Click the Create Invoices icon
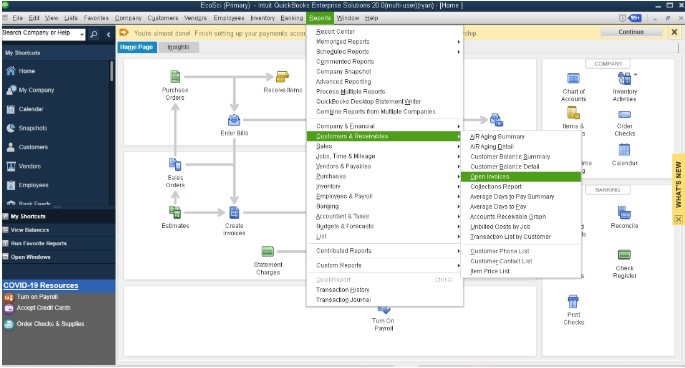Image resolution: width=685 pixels, height=368 pixels. (x=234, y=212)
